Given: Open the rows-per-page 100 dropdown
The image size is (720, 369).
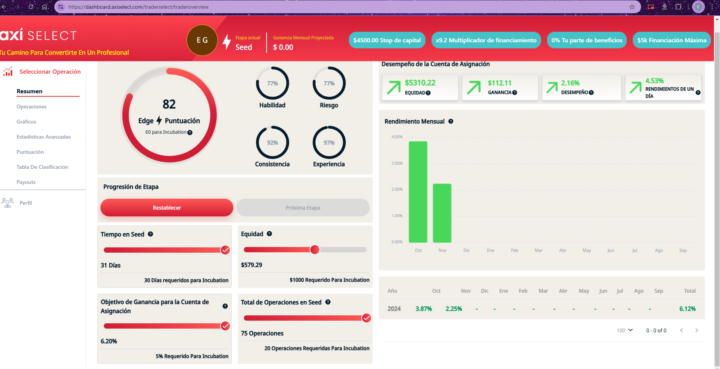Looking at the screenshot, I should 624,330.
